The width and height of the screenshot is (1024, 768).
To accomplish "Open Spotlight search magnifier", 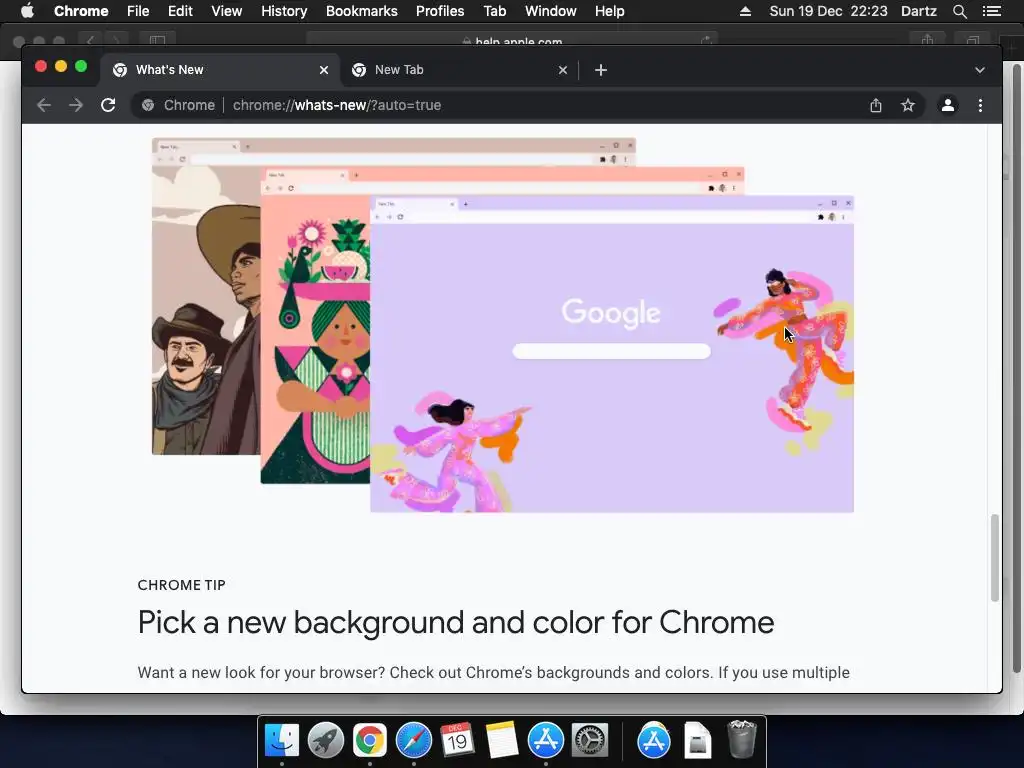I will (x=959, y=11).
